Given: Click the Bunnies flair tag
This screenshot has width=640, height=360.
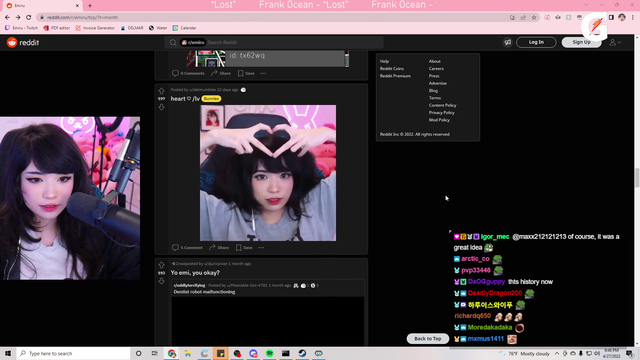Looking at the screenshot, I should 211,99.
